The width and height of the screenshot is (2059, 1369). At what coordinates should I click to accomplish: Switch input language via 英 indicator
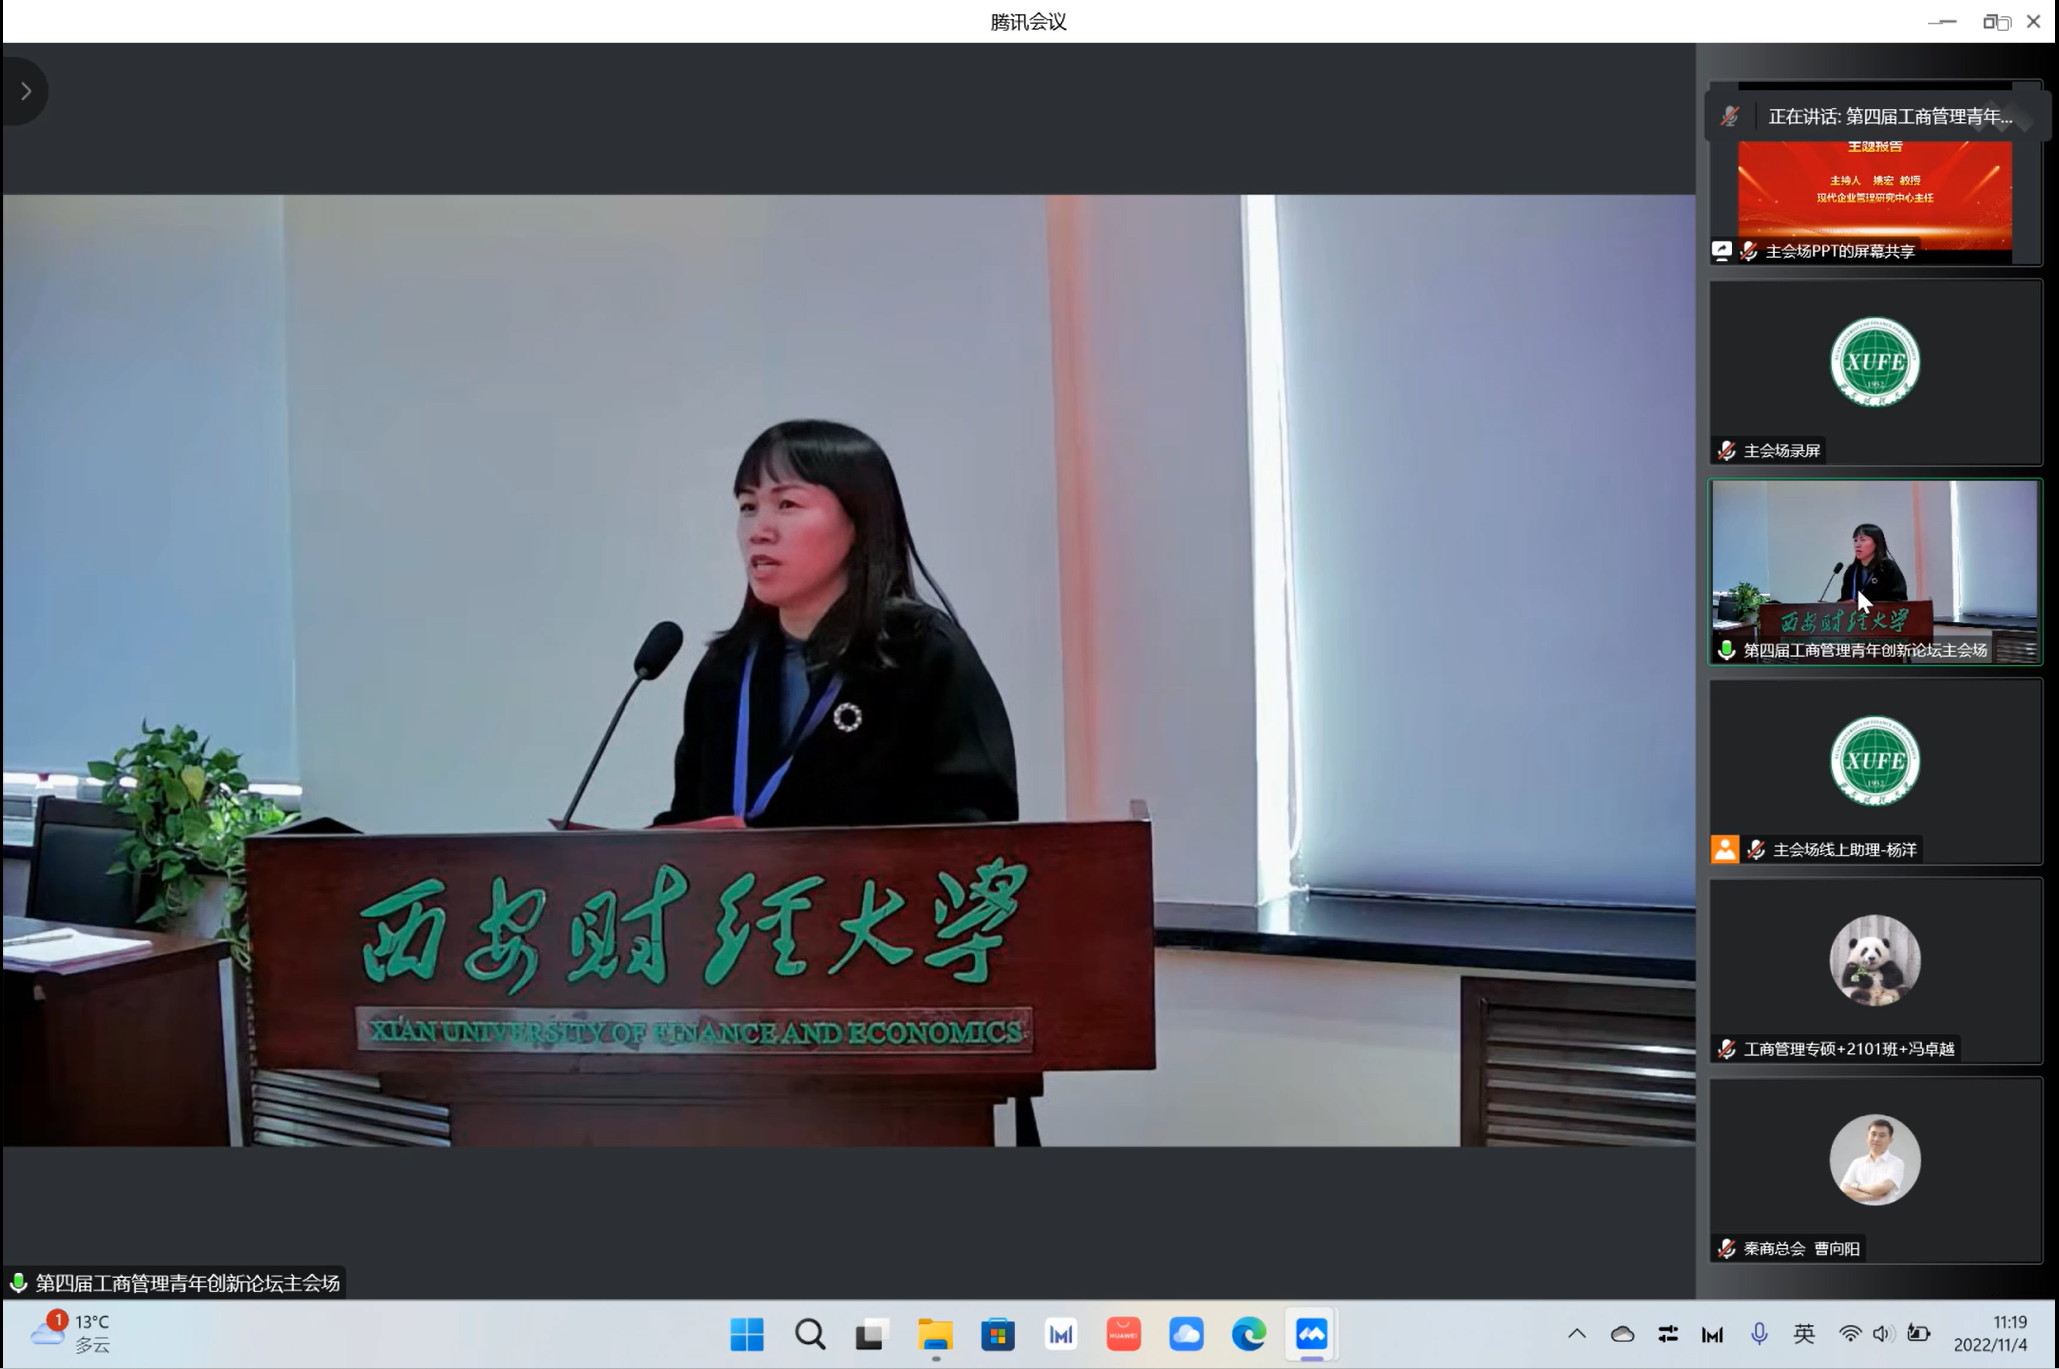click(1804, 1334)
